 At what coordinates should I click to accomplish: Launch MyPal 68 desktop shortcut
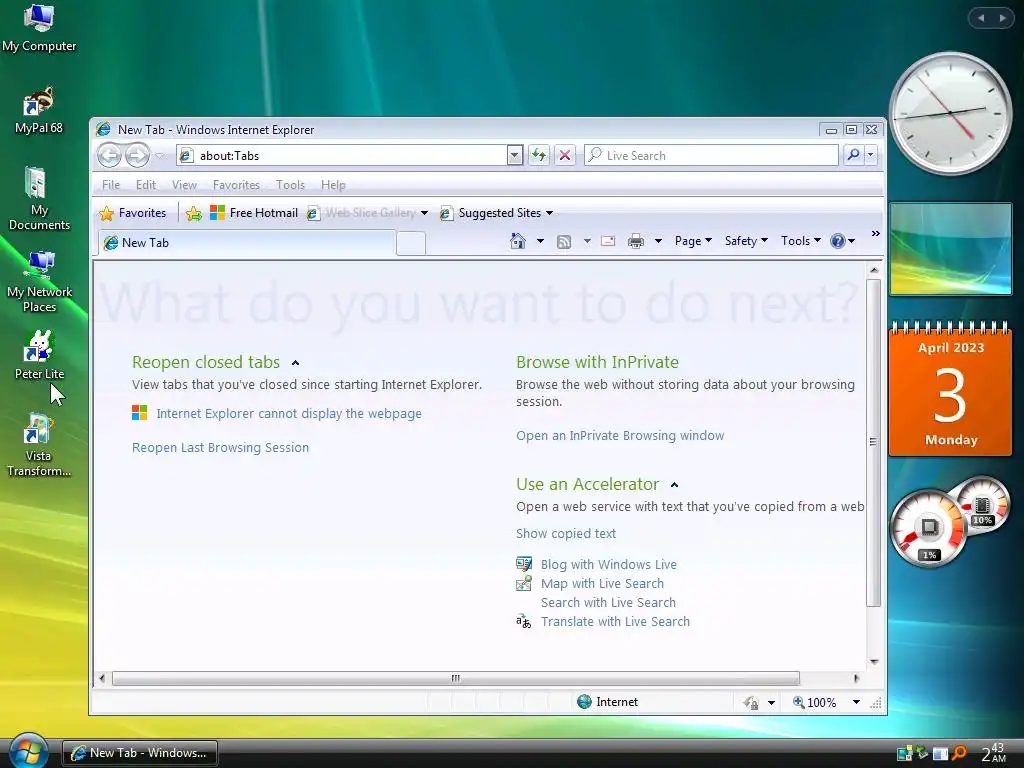[39, 110]
